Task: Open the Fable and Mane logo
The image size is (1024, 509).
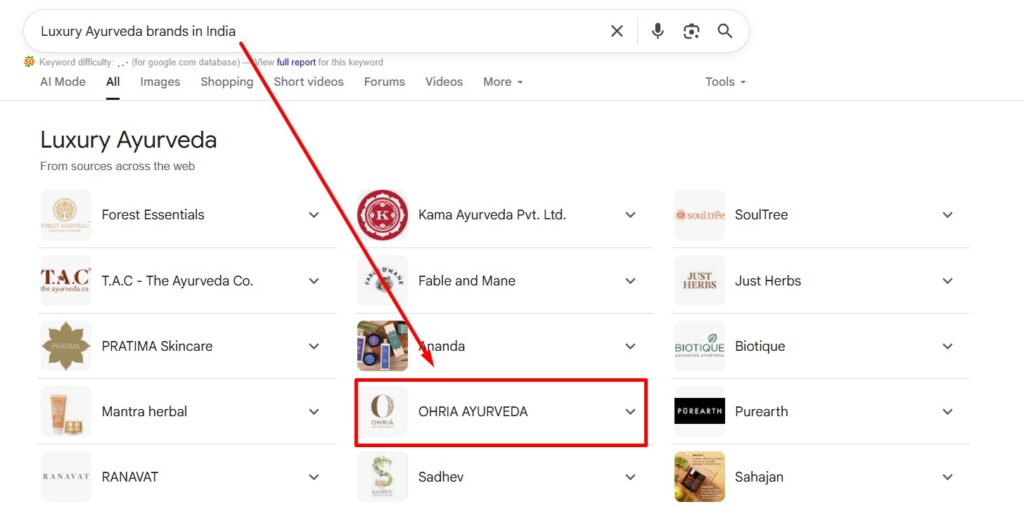Action: [x=383, y=280]
